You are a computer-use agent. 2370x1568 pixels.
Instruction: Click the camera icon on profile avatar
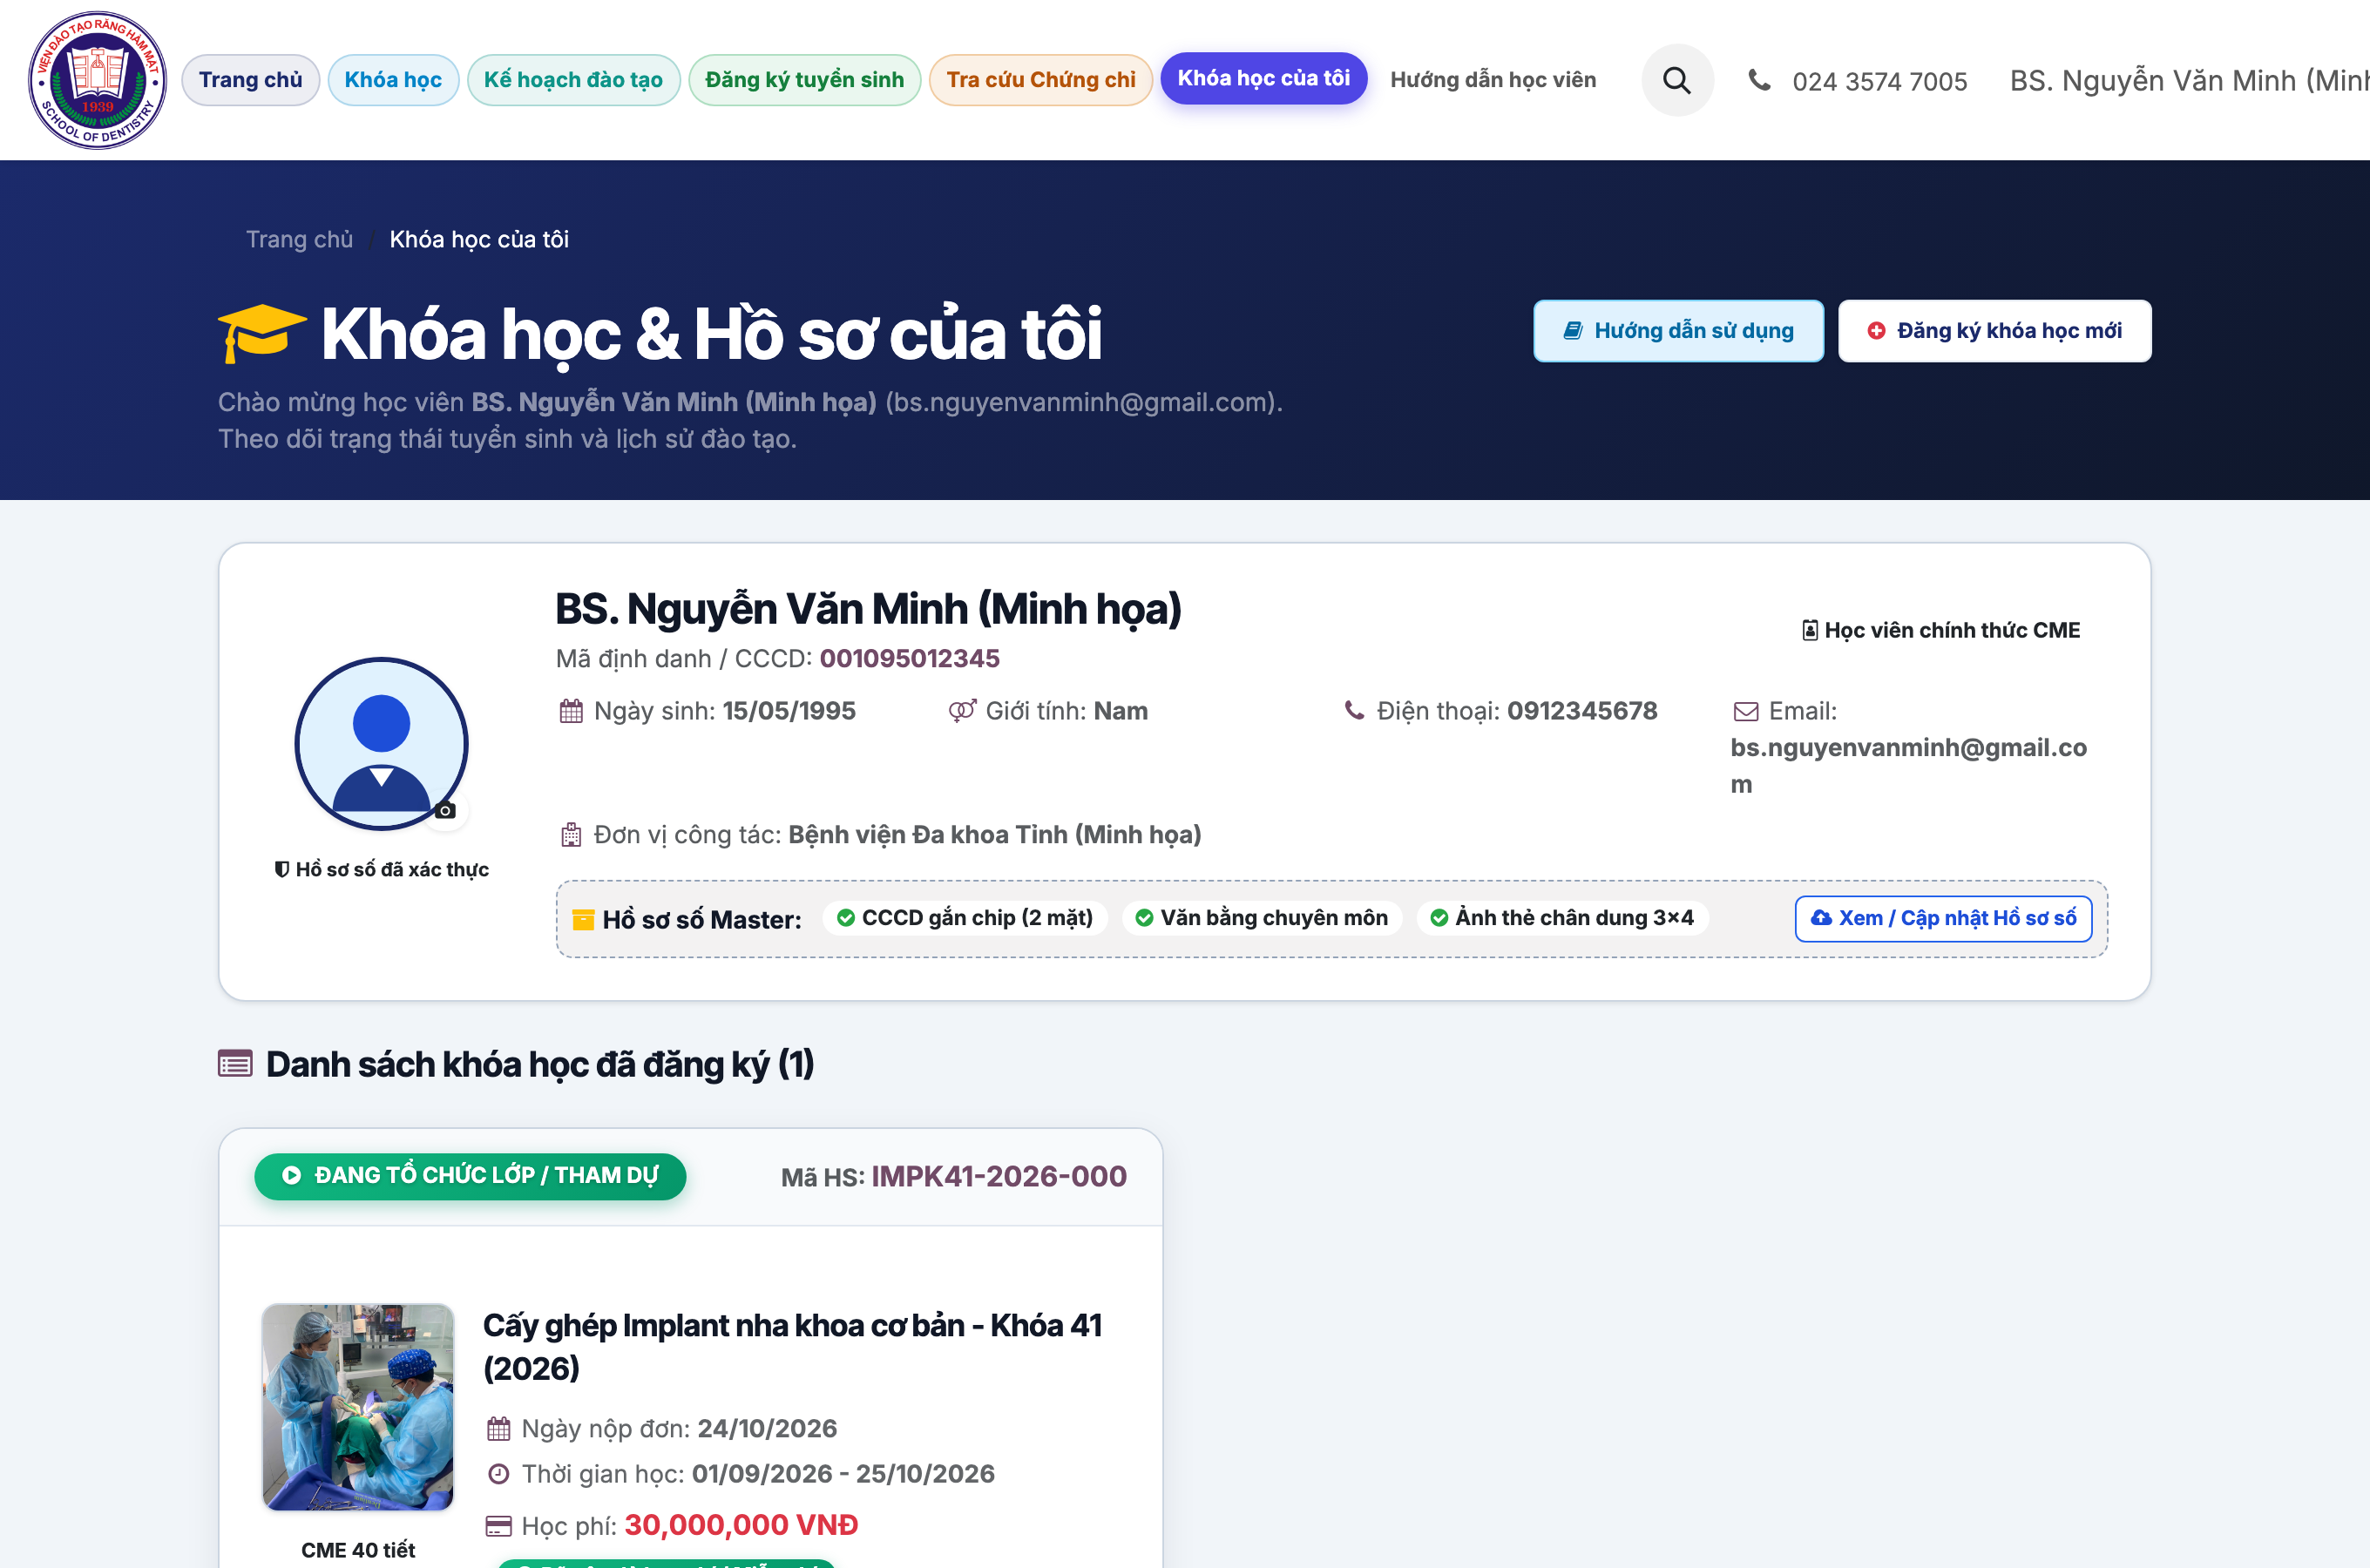(446, 810)
